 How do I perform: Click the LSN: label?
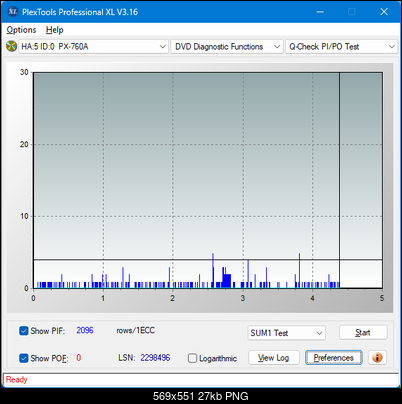[x=126, y=358]
